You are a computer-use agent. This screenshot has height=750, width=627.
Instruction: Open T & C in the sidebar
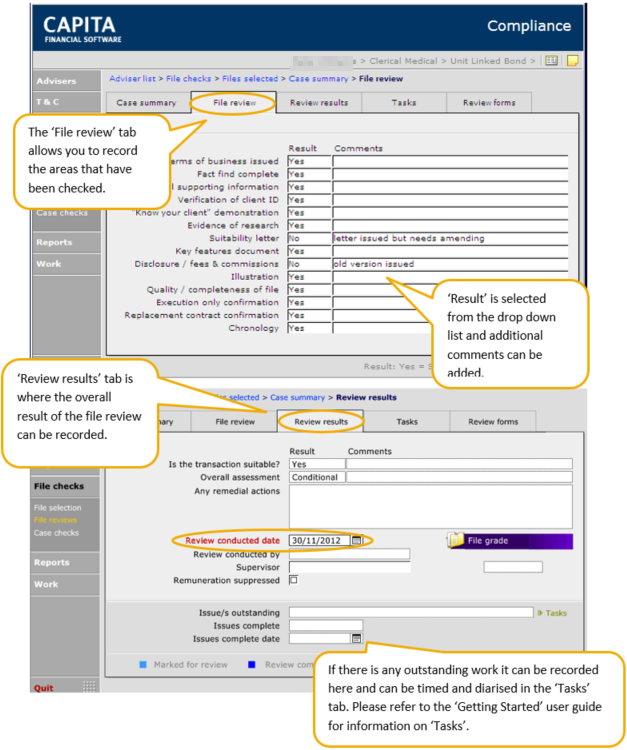tap(66, 101)
